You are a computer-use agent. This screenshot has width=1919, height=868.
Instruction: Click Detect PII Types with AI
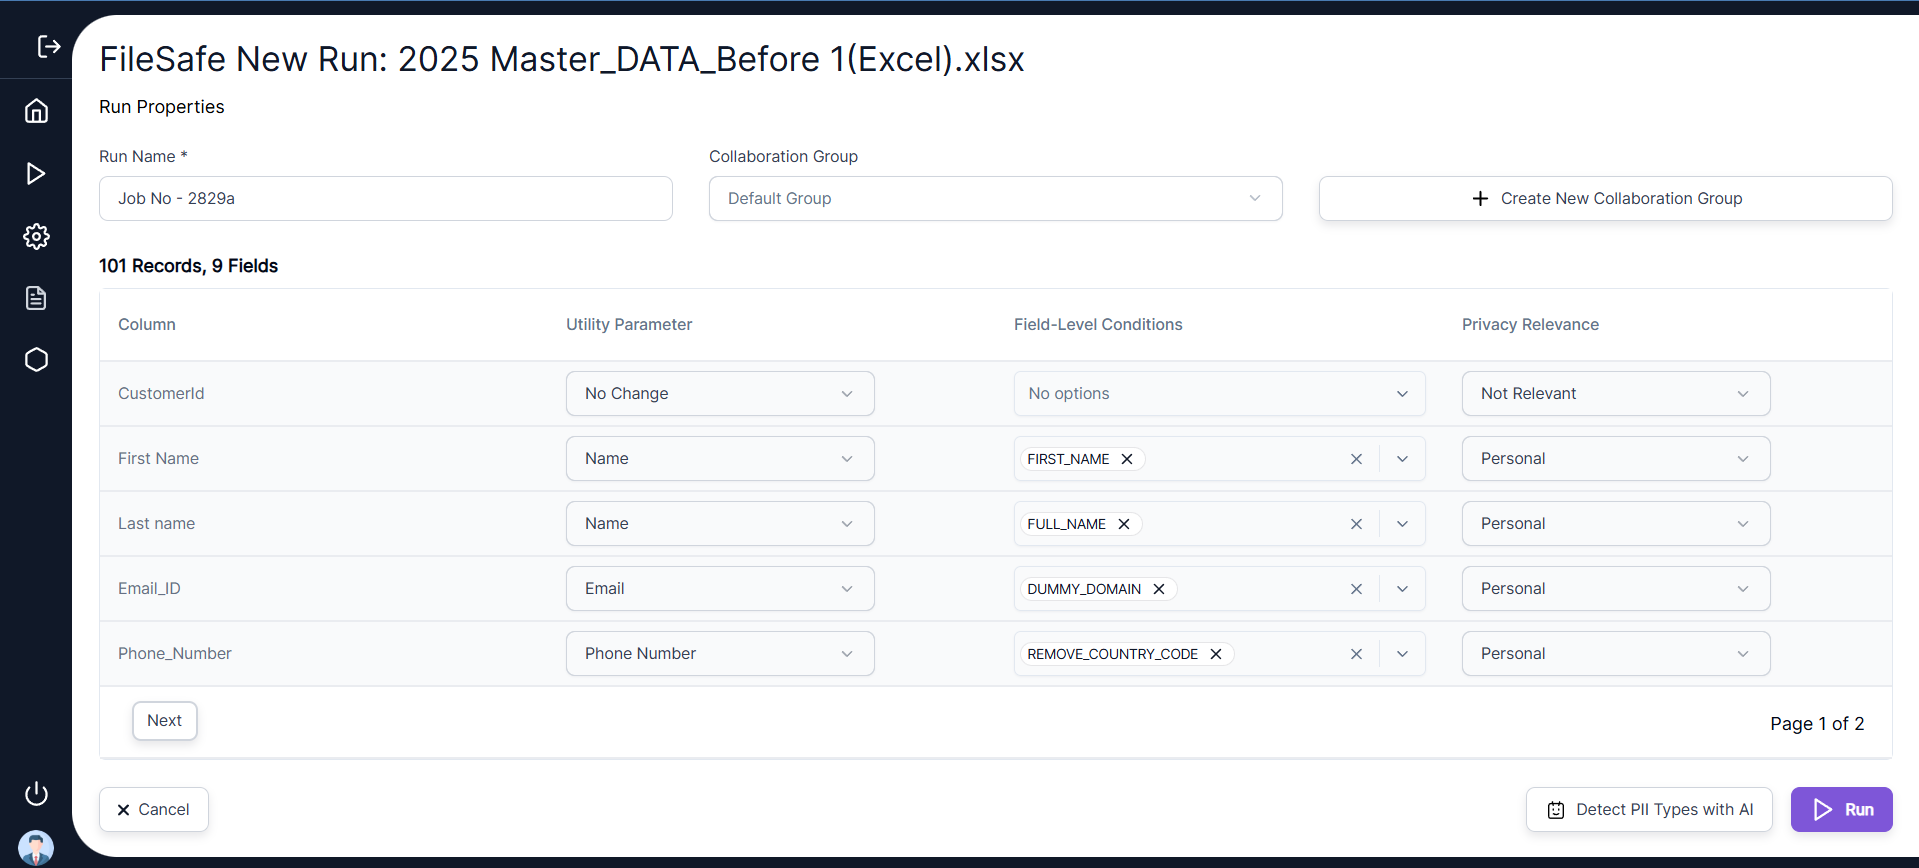click(x=1649, y=810)
